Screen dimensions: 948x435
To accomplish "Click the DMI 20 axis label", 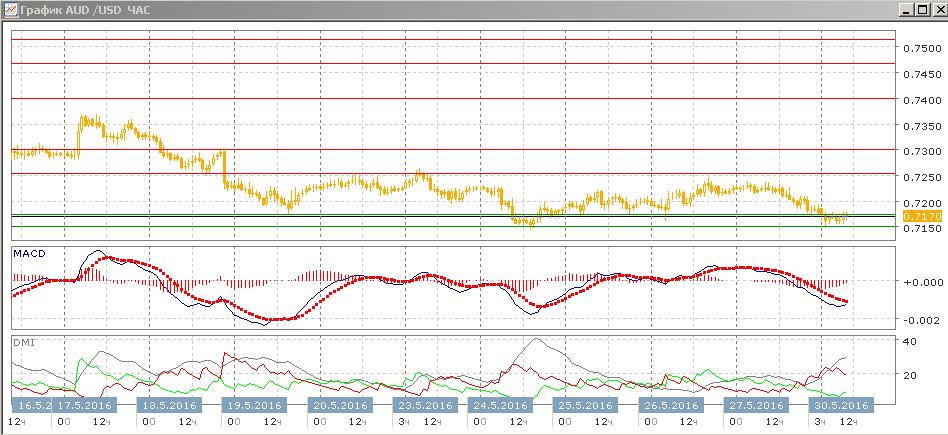I will pyautogui.click(x=911, y=374).
